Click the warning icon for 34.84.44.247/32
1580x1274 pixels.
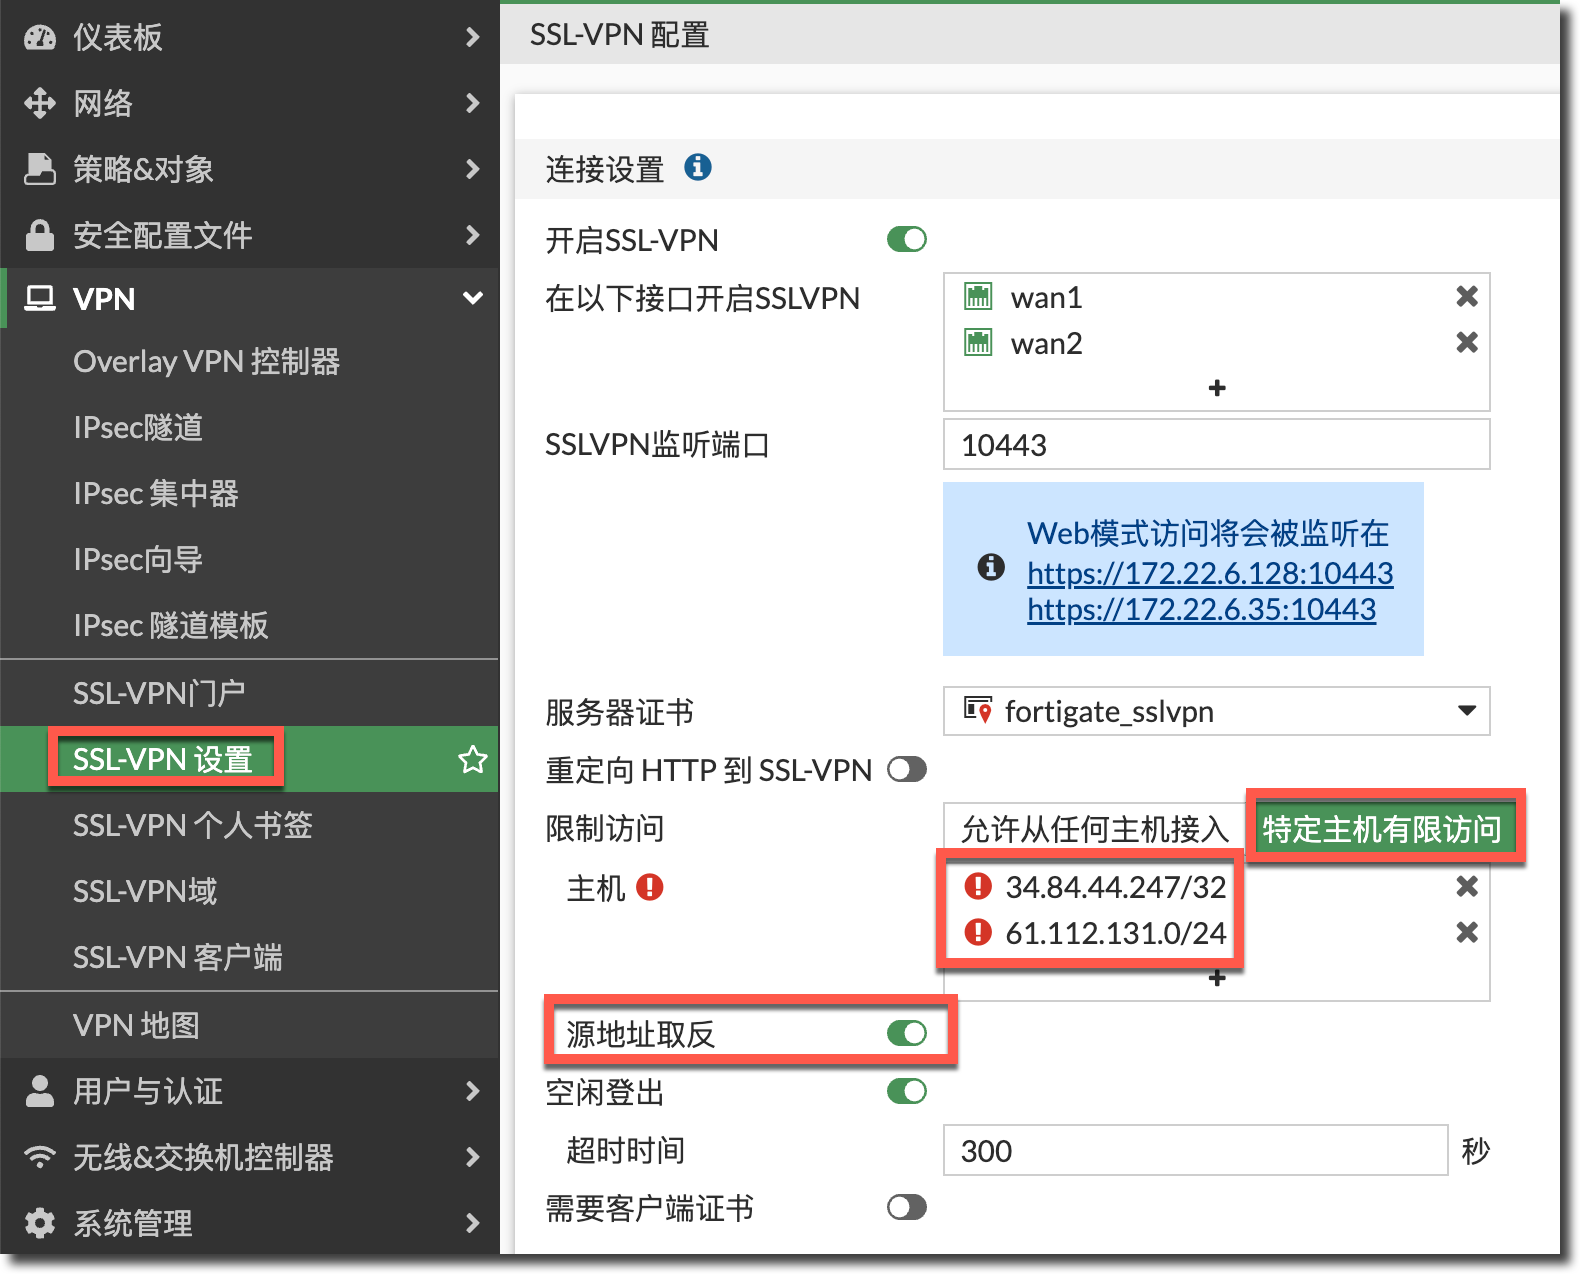tap(978, 886)
